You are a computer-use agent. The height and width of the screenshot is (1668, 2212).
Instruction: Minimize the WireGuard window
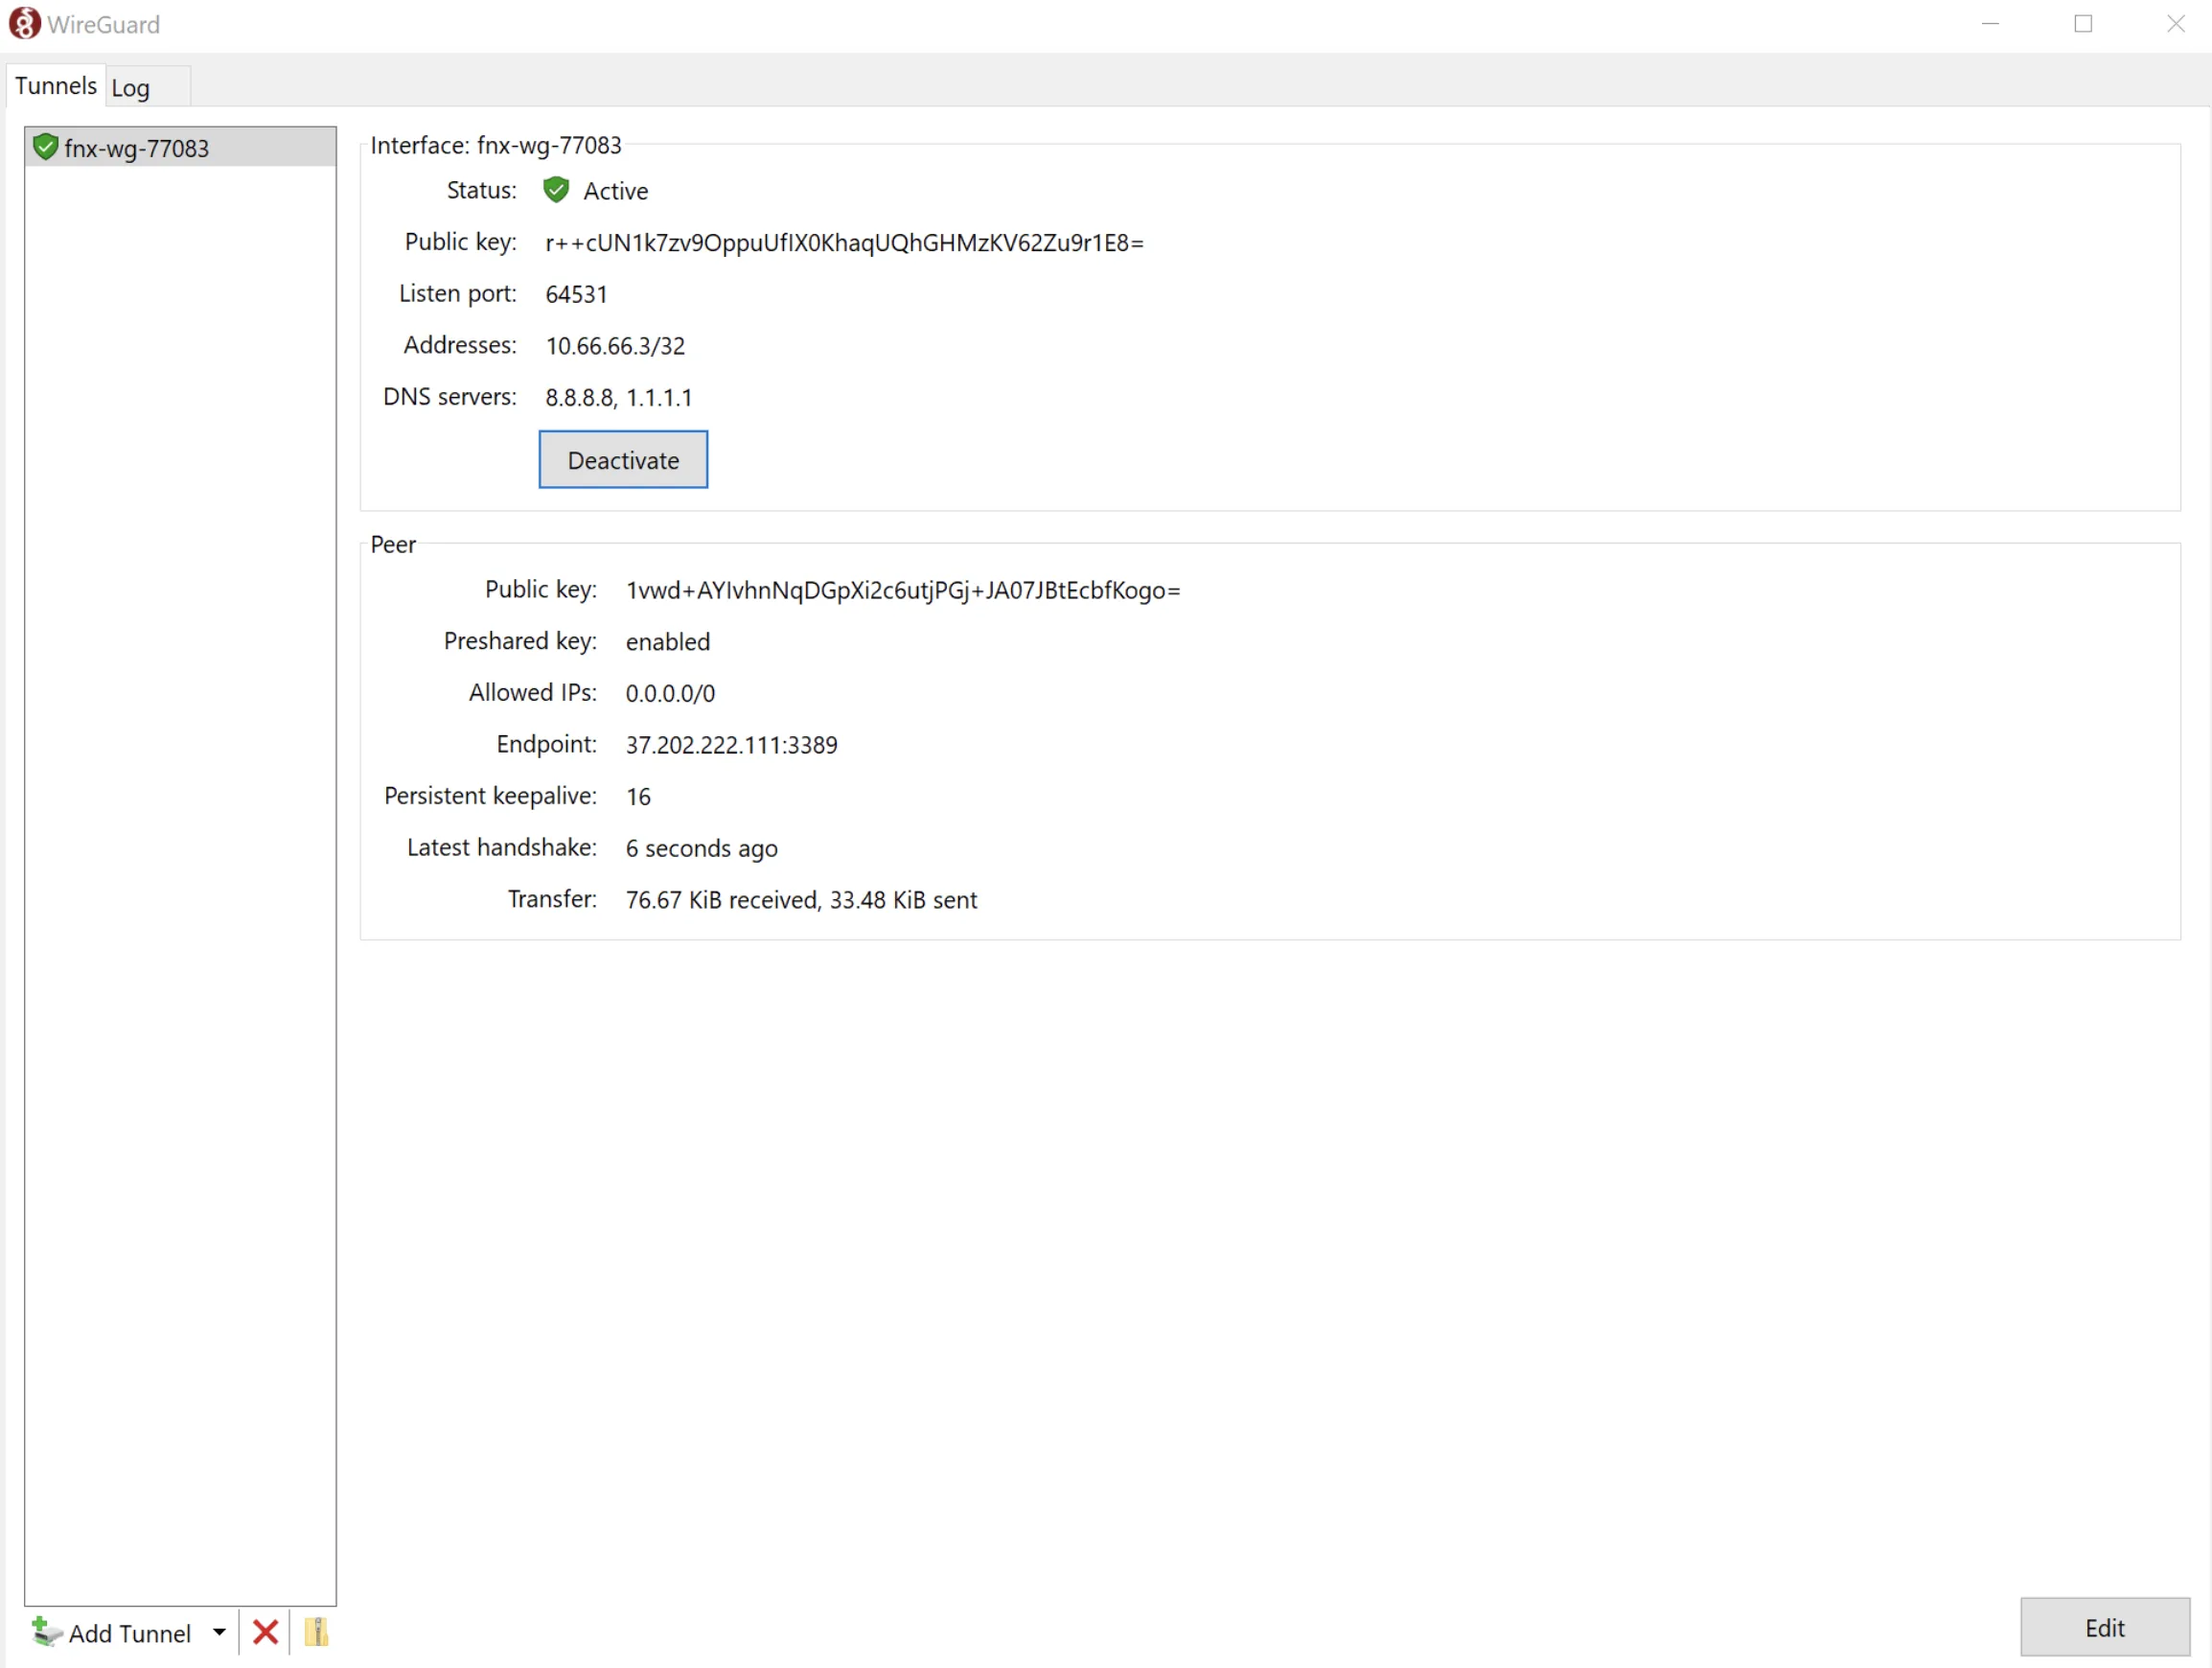1990,24
